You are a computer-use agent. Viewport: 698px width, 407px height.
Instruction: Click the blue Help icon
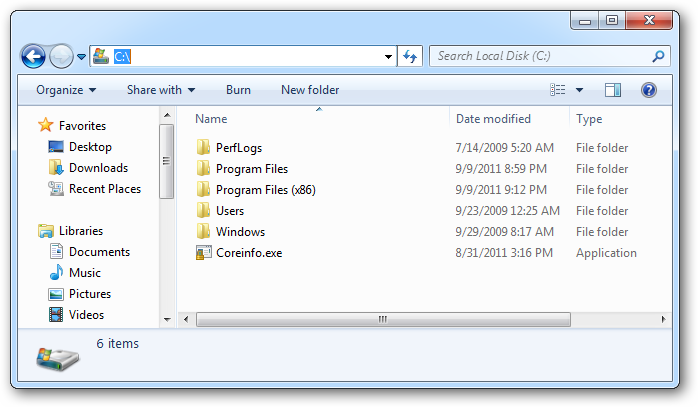point(649,90)
